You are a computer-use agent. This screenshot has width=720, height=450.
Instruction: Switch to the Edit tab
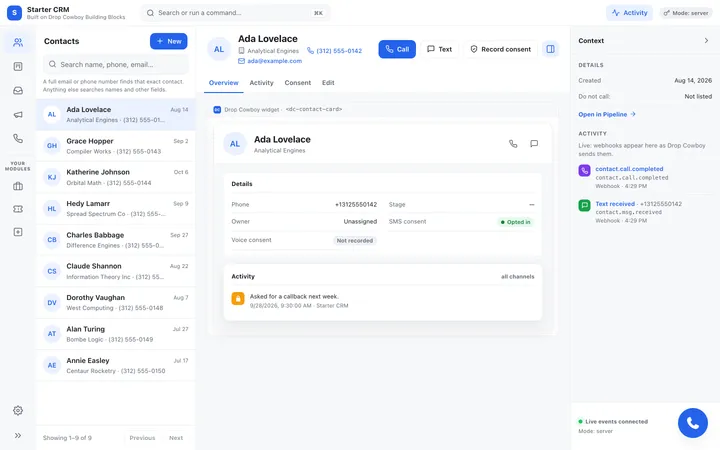click(328, 83)
